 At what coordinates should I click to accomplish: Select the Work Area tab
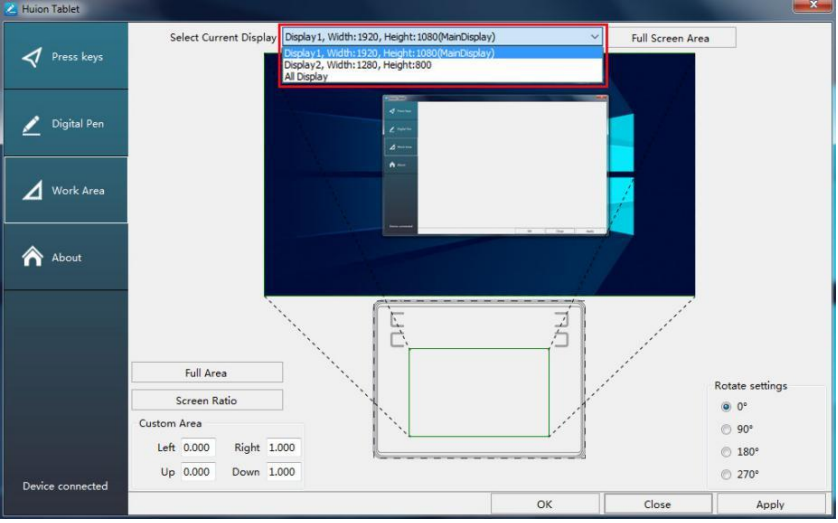[66, 190]
